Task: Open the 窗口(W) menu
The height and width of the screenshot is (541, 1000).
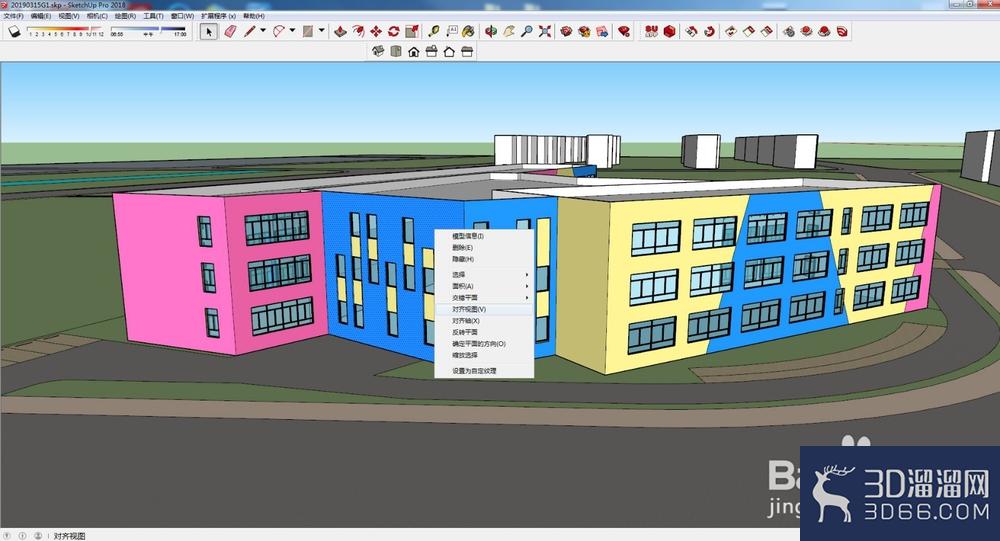Action: pos(182,16)
